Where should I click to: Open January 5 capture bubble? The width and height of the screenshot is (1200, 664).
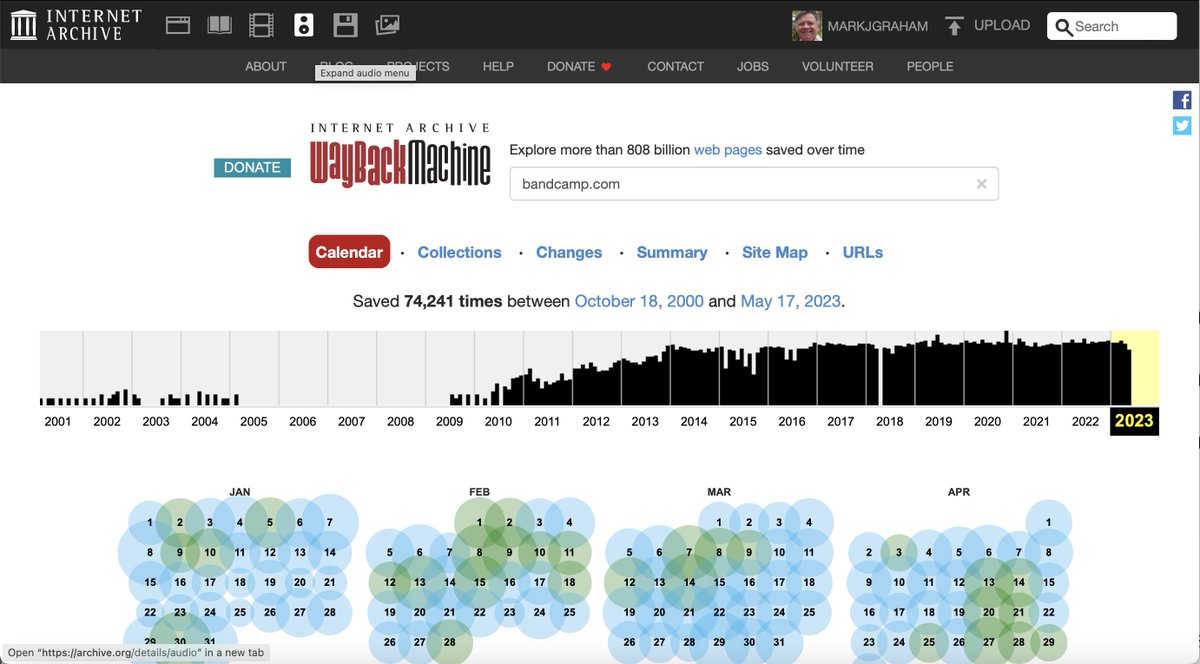click(x=270, y=522)
